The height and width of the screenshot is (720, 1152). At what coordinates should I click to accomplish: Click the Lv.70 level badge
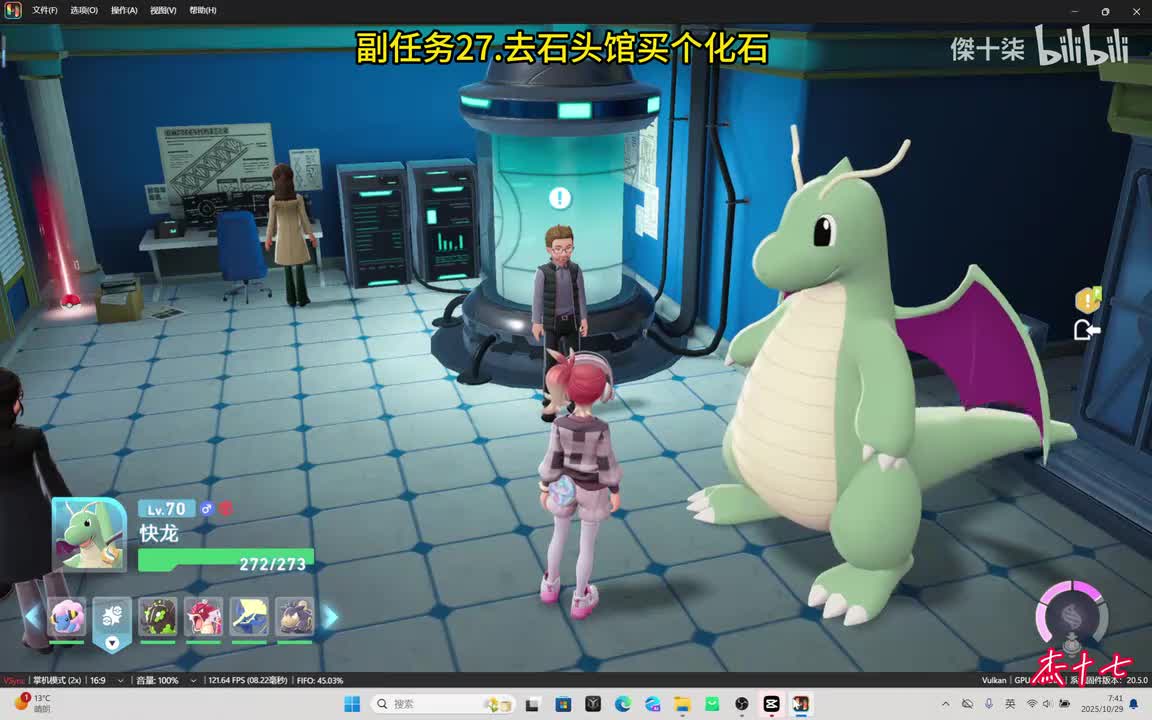click(x=167, y=508)
